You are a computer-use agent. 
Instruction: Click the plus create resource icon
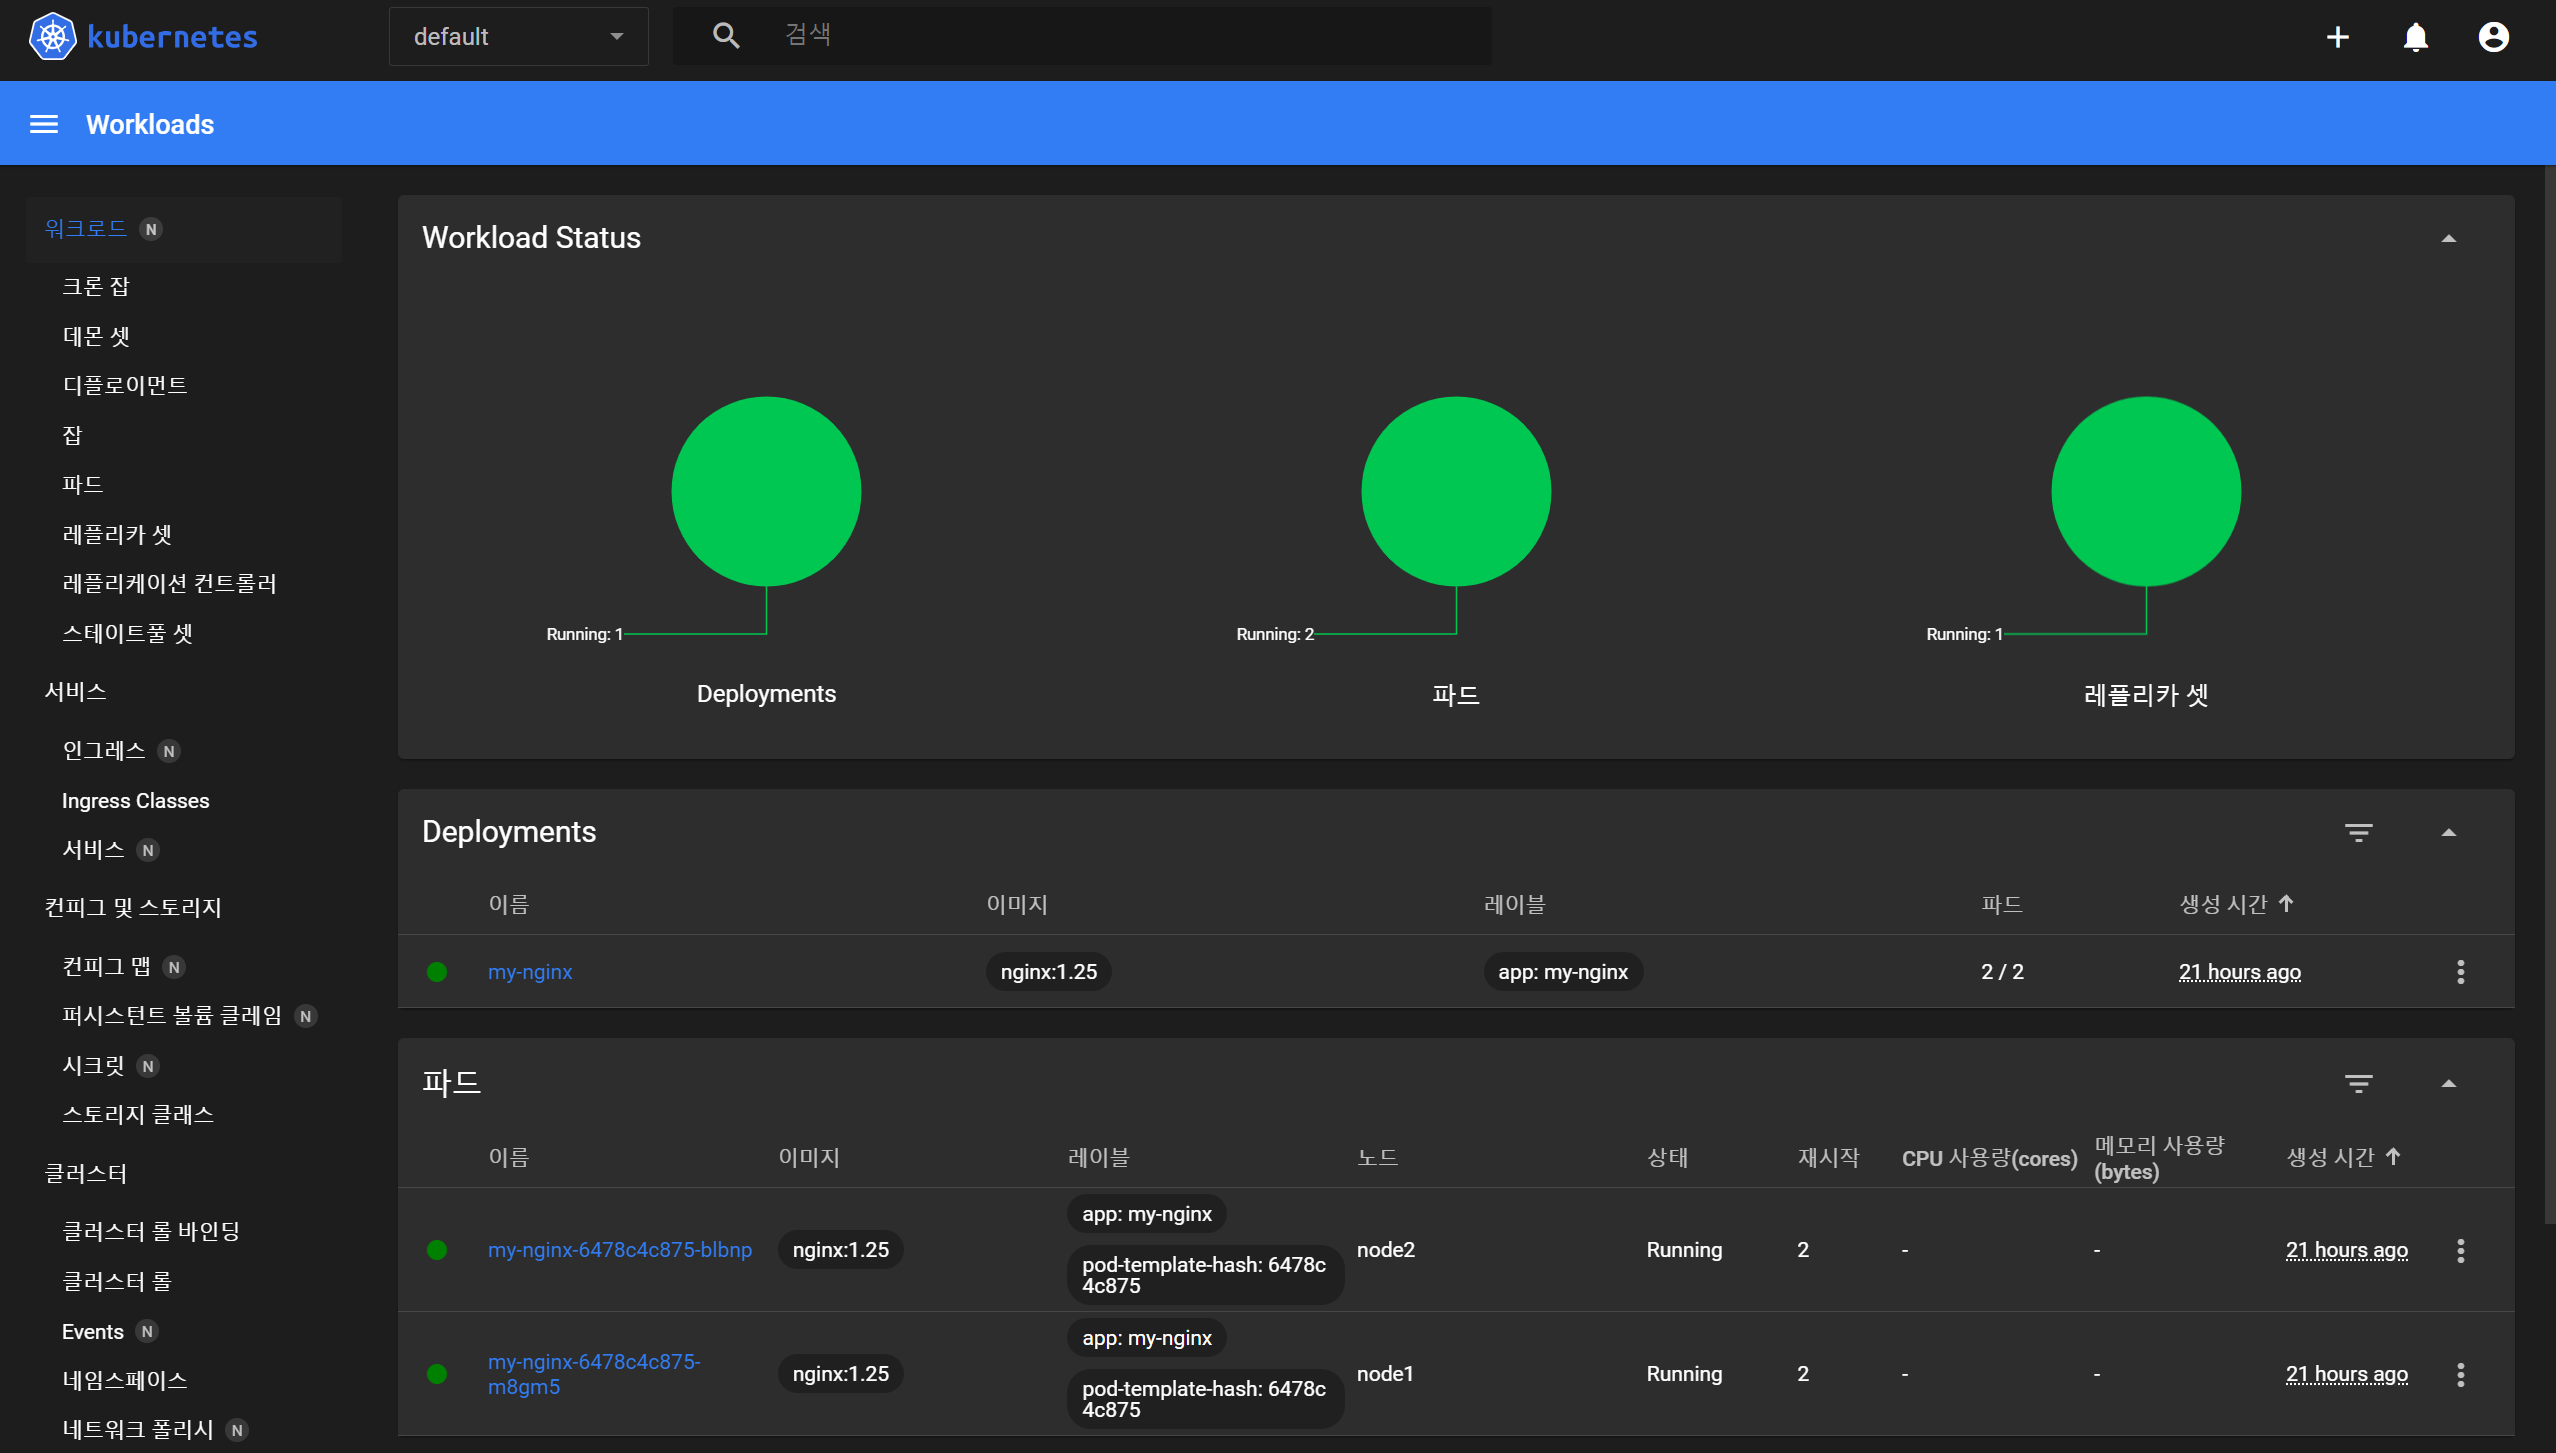click(2337, 37)
